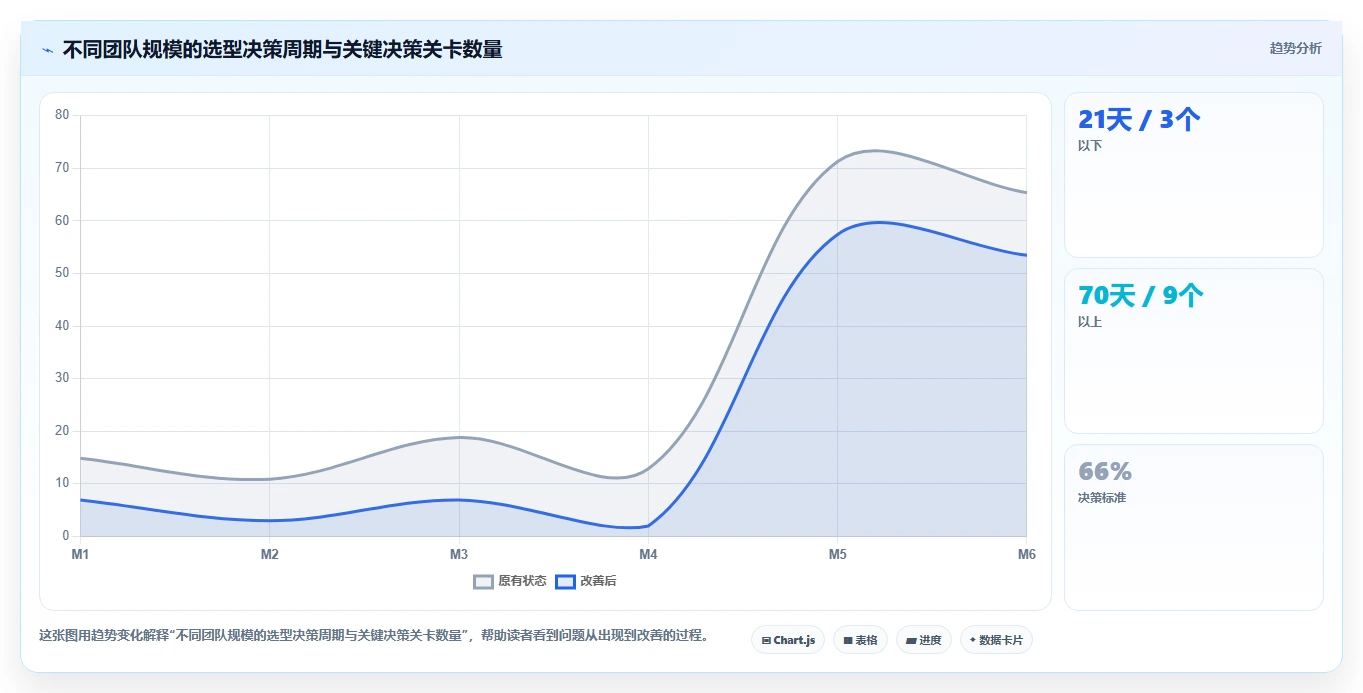Screen dimensions: 1363x693
Task: Click the M1 x-axis label
Action: click(80, 554)
